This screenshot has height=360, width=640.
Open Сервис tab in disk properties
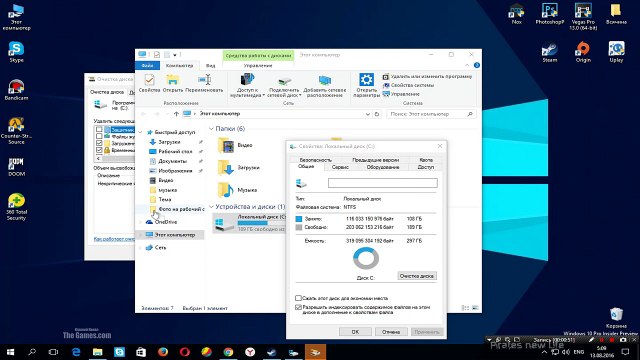[x=340, y=167]
